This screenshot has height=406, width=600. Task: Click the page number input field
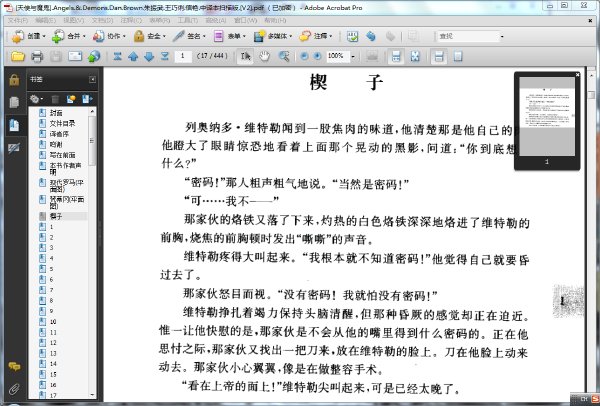click(183, 56)
